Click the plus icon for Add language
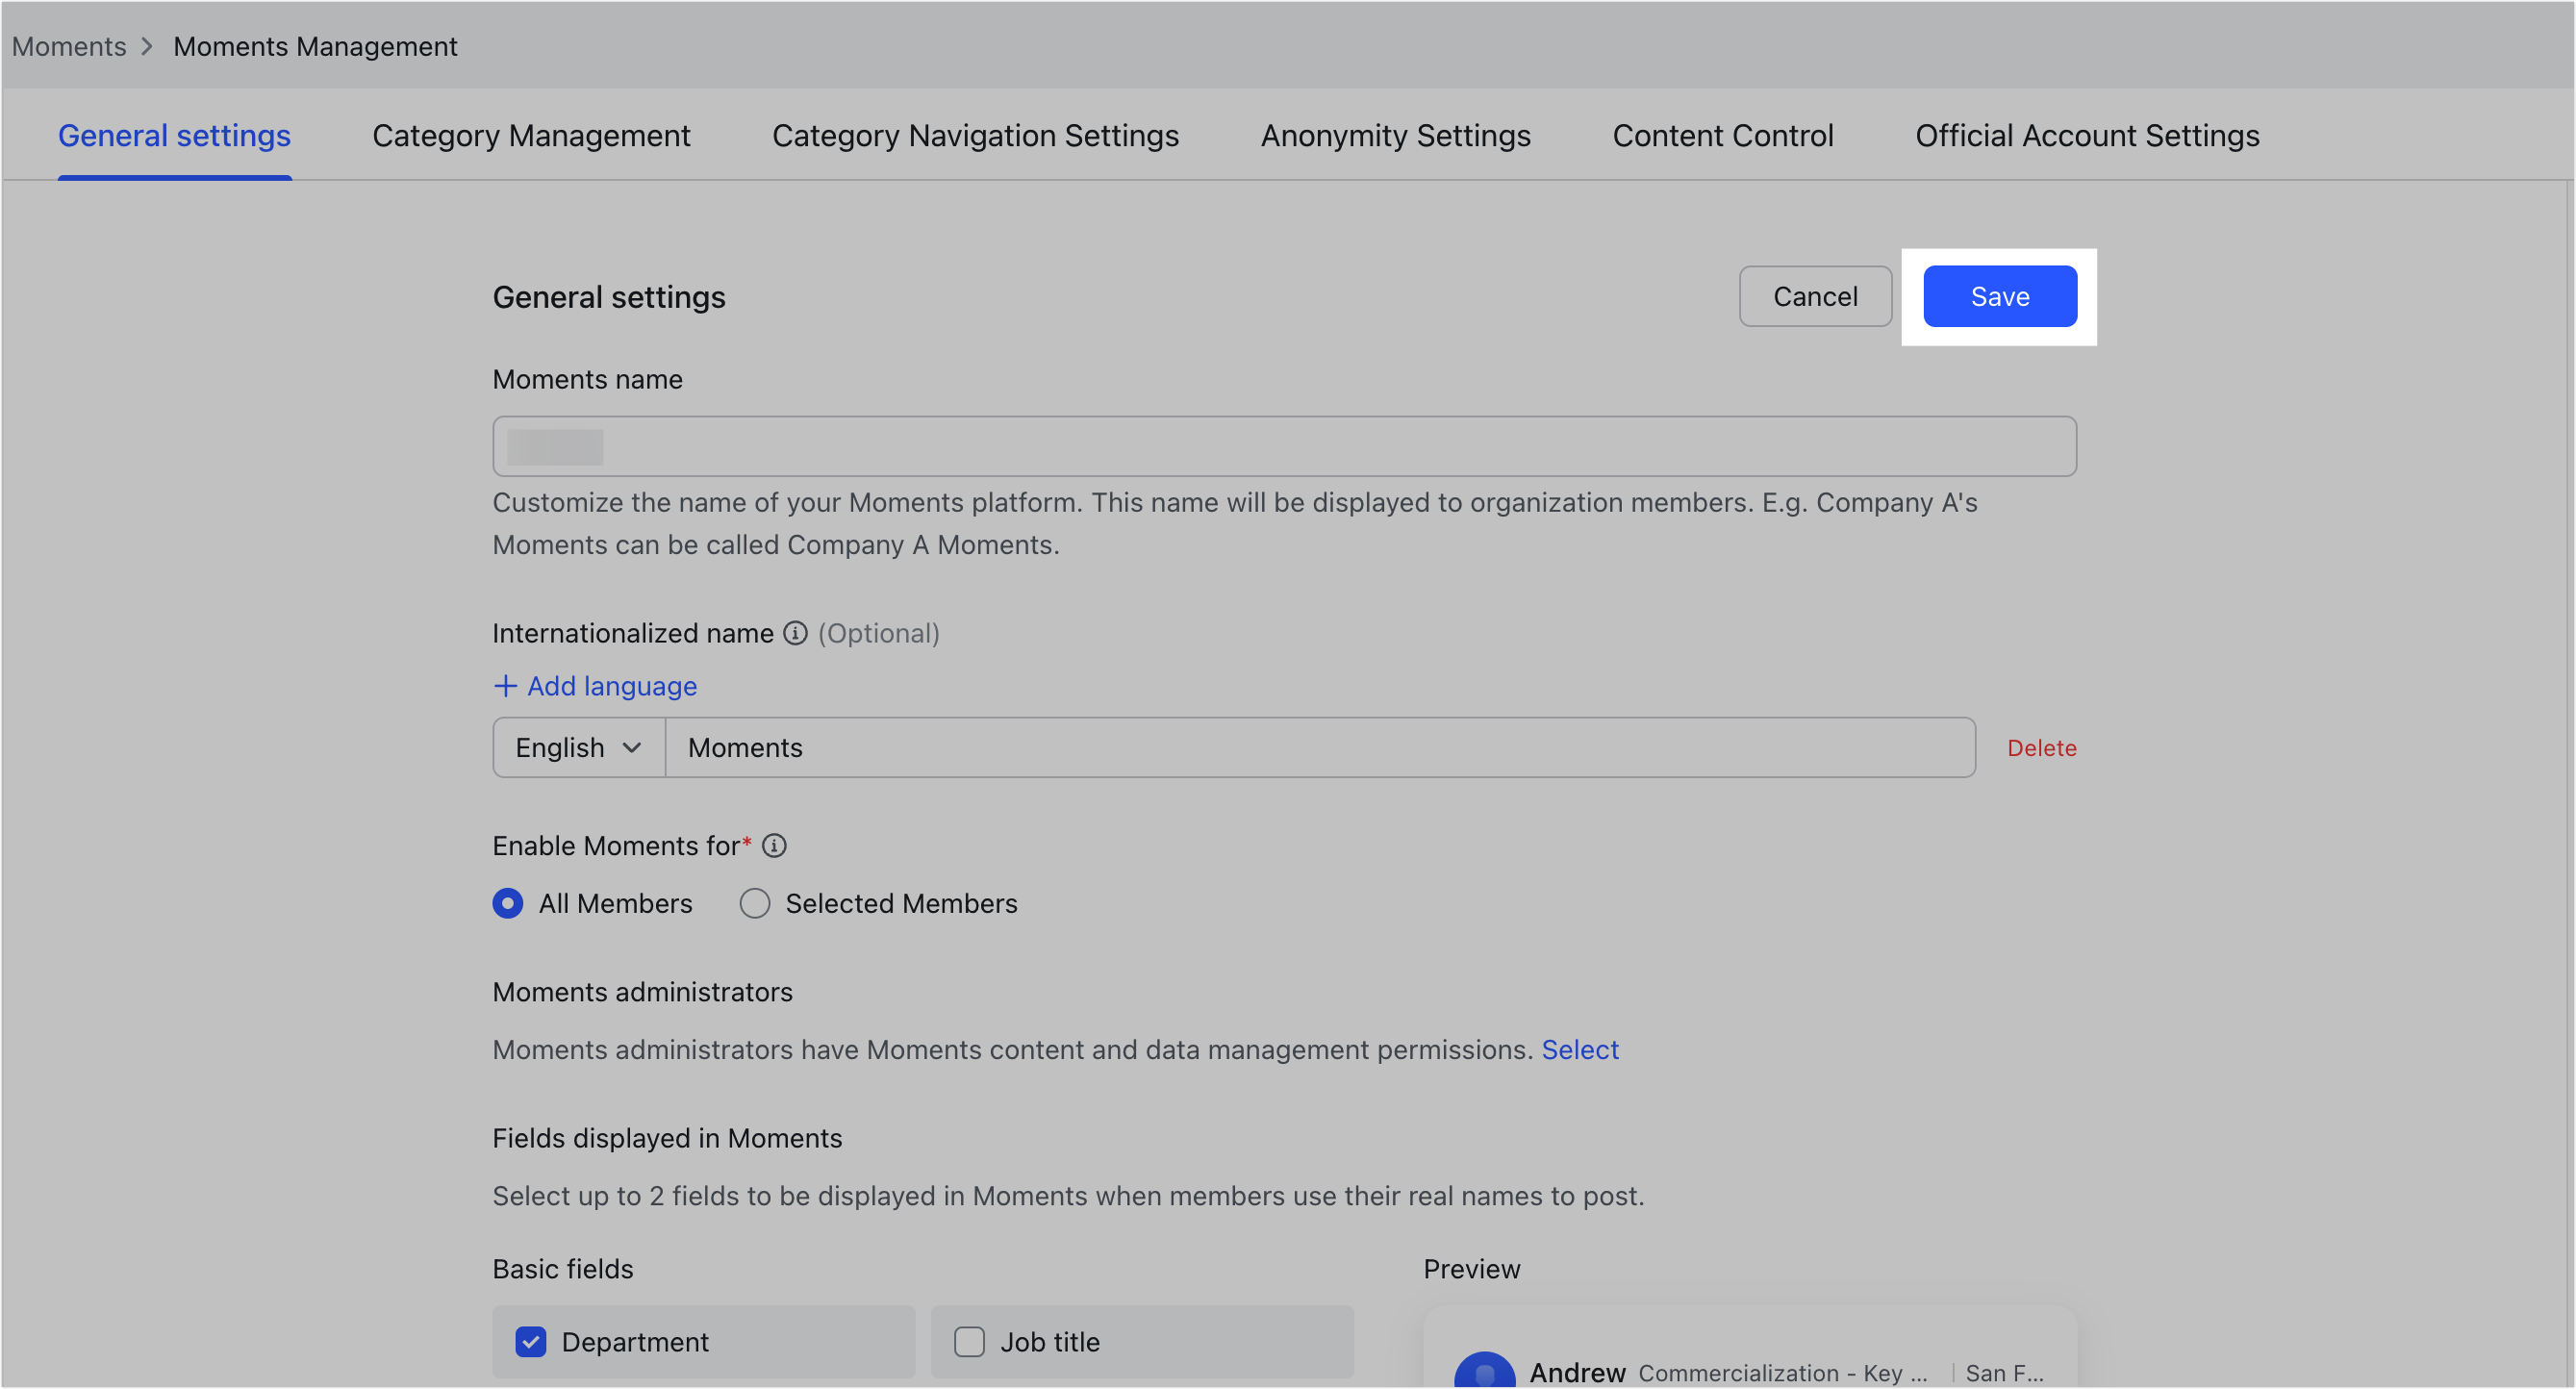This screenshot has width=2576, height=1389. [x=505, y=686]
